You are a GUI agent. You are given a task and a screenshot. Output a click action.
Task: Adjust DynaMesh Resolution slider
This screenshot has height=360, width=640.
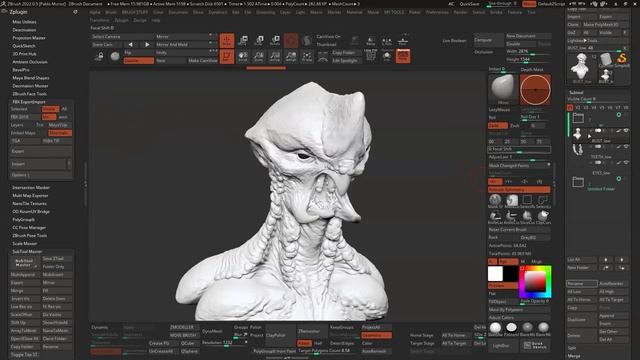[x=224, y=343]
